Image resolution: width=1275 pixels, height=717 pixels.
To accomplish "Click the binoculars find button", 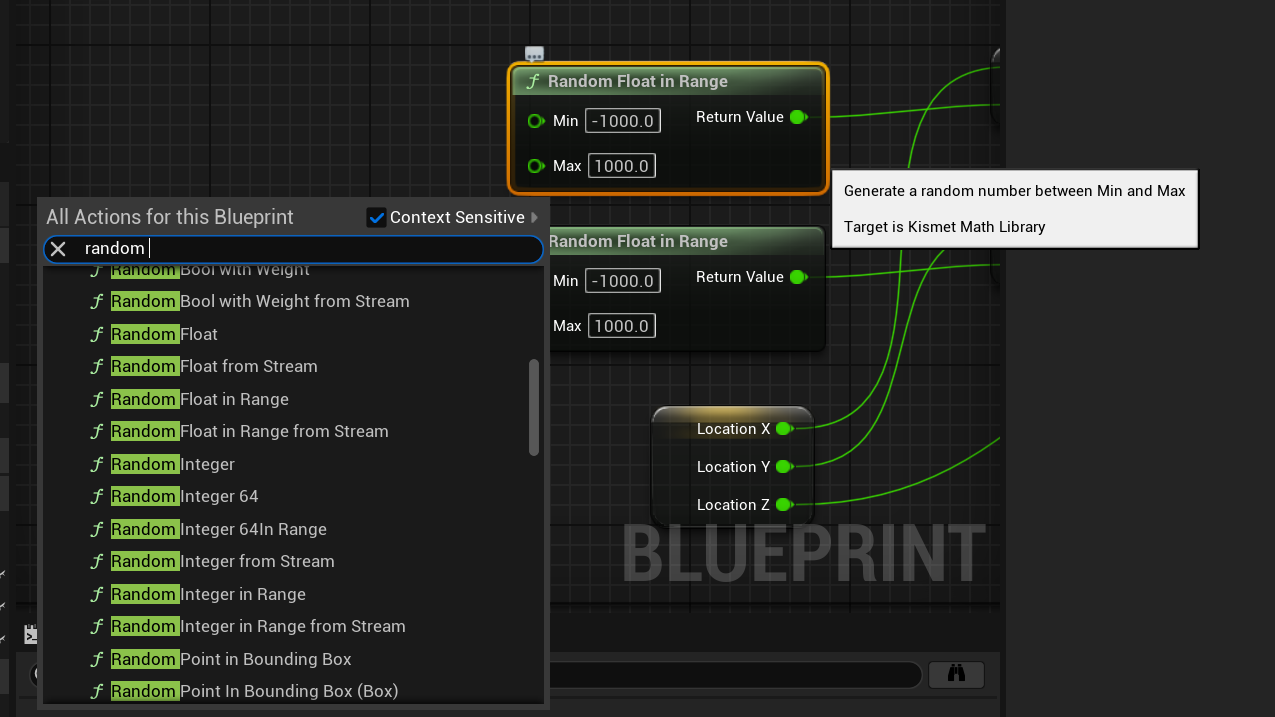I will pos(956,674).
